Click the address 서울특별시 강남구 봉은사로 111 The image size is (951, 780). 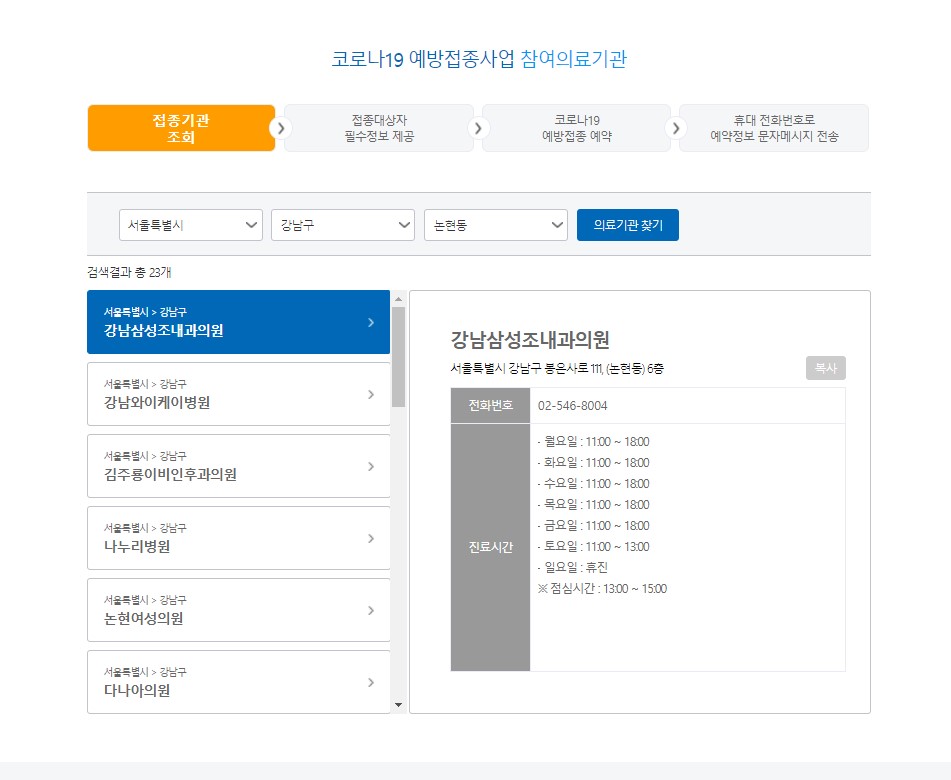pyautogui.click(x=557, y=368)
